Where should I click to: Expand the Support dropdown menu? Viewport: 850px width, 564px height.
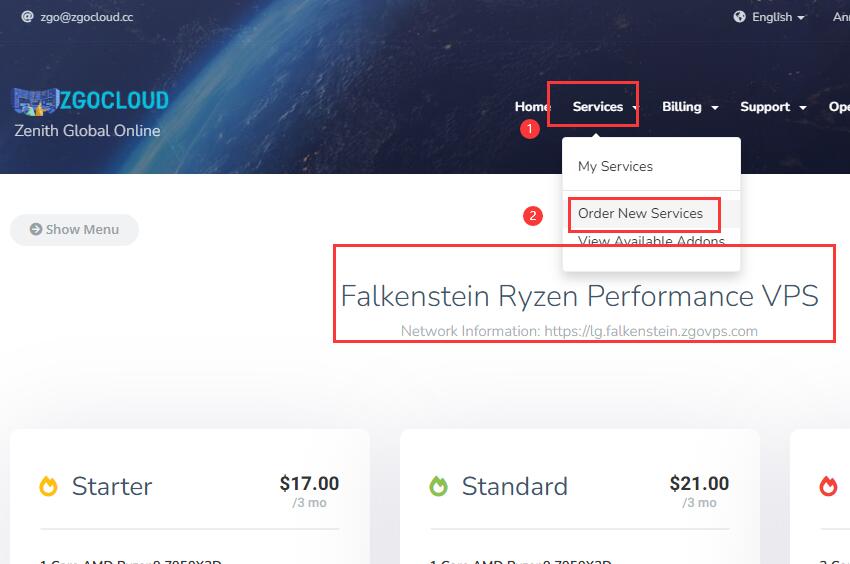[773, 107]
